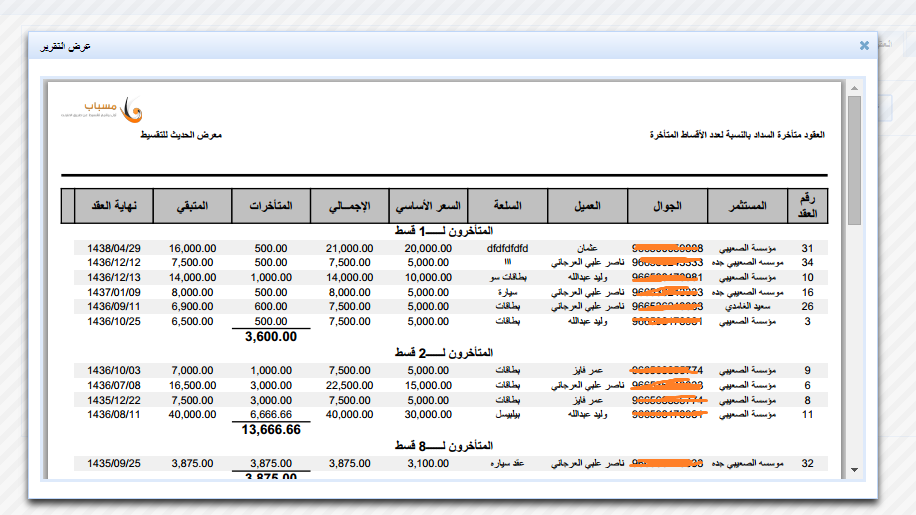
Task: Click the المستثمر column header
Action: coord(747,206)
